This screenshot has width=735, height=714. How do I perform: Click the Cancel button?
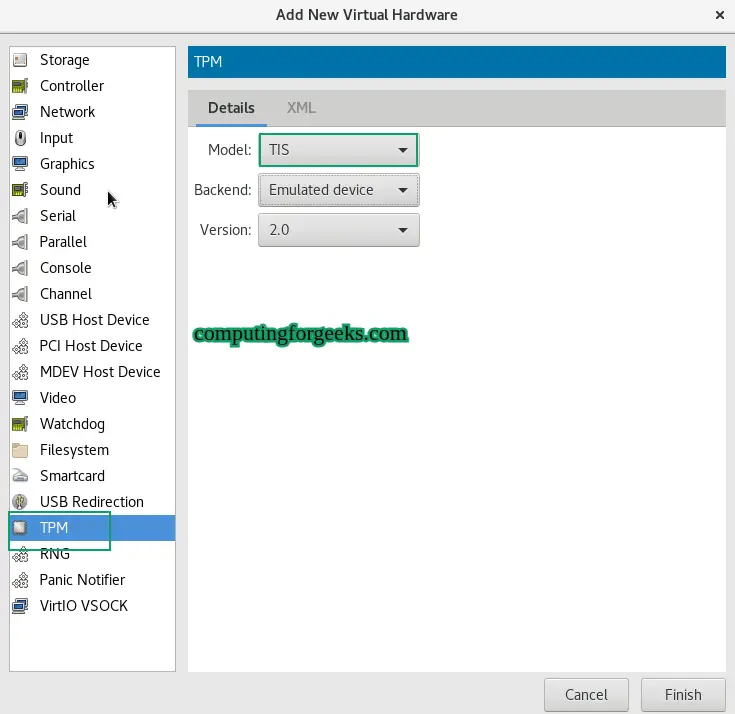pyautogui.click(x=586, y=695)
